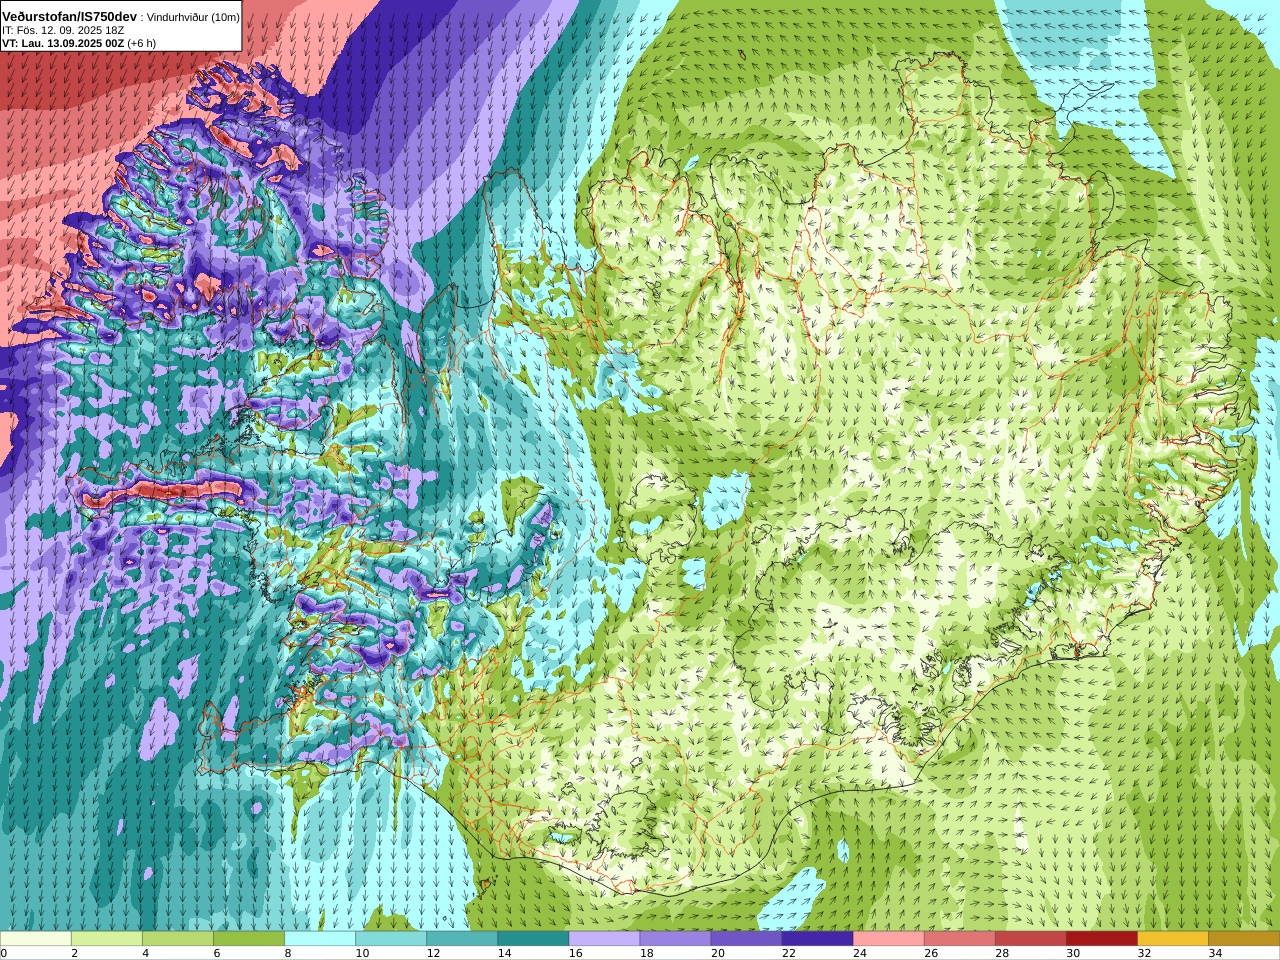Click the pale yellow 0–2 legend swatch

(36, 939)
